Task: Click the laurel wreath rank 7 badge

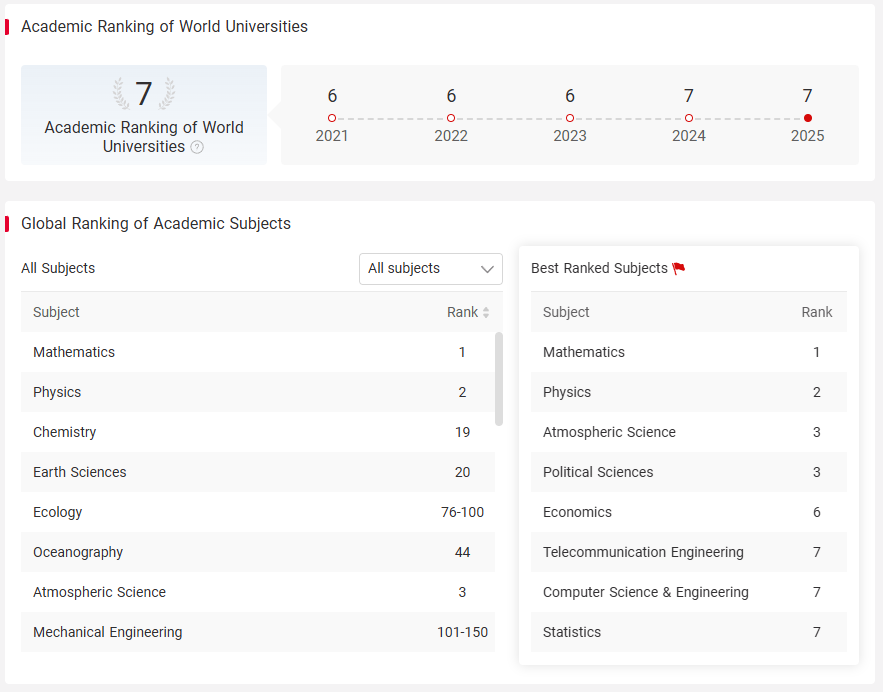Action: coord(144,93)
